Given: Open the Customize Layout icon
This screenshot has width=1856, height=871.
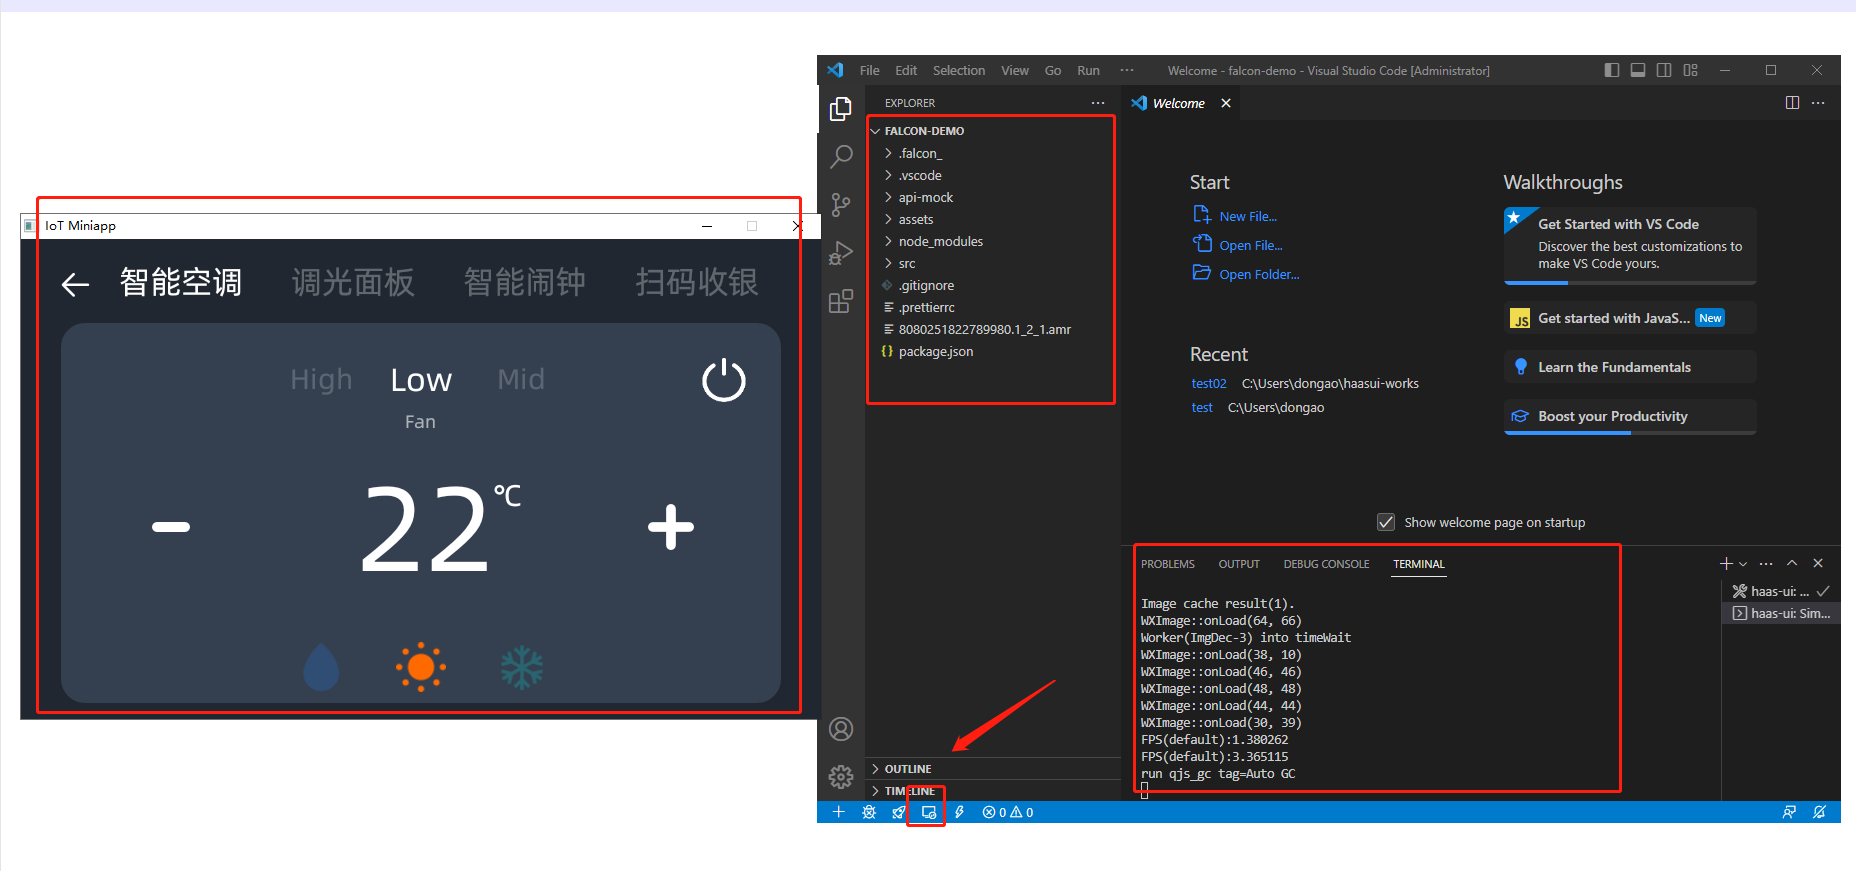Looking at the screenshot, I should click(x=1690, y=70).
